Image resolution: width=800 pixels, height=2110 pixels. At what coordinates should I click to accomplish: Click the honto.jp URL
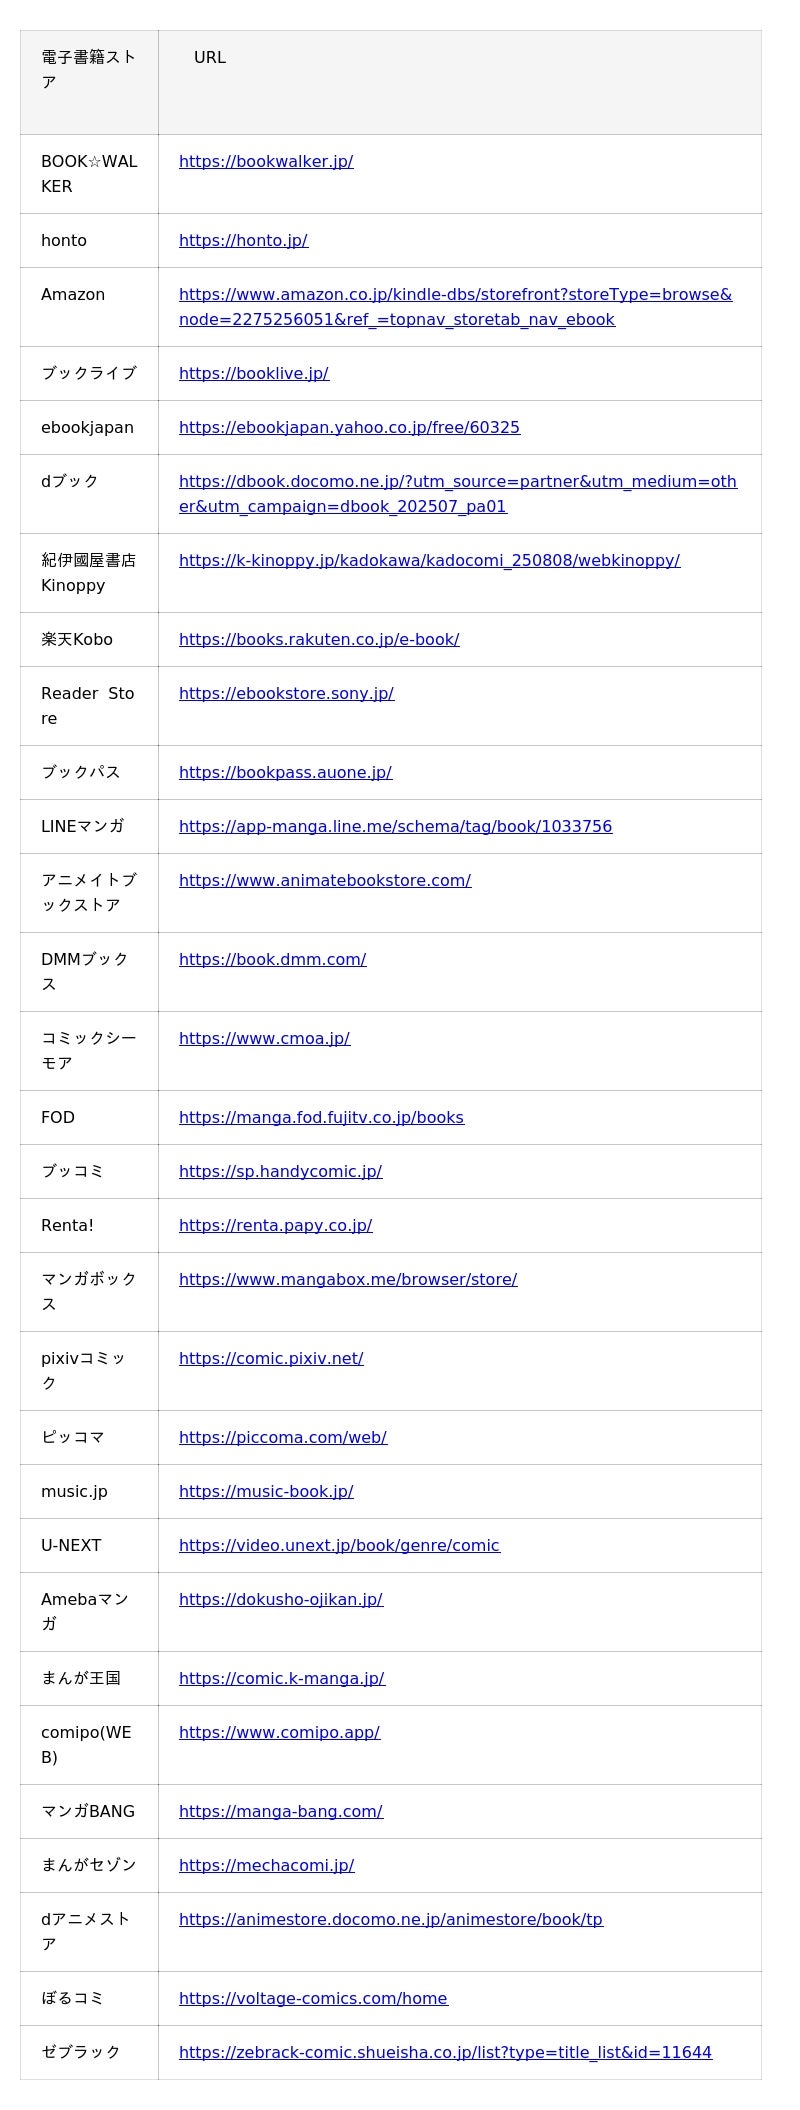[243, 240]
